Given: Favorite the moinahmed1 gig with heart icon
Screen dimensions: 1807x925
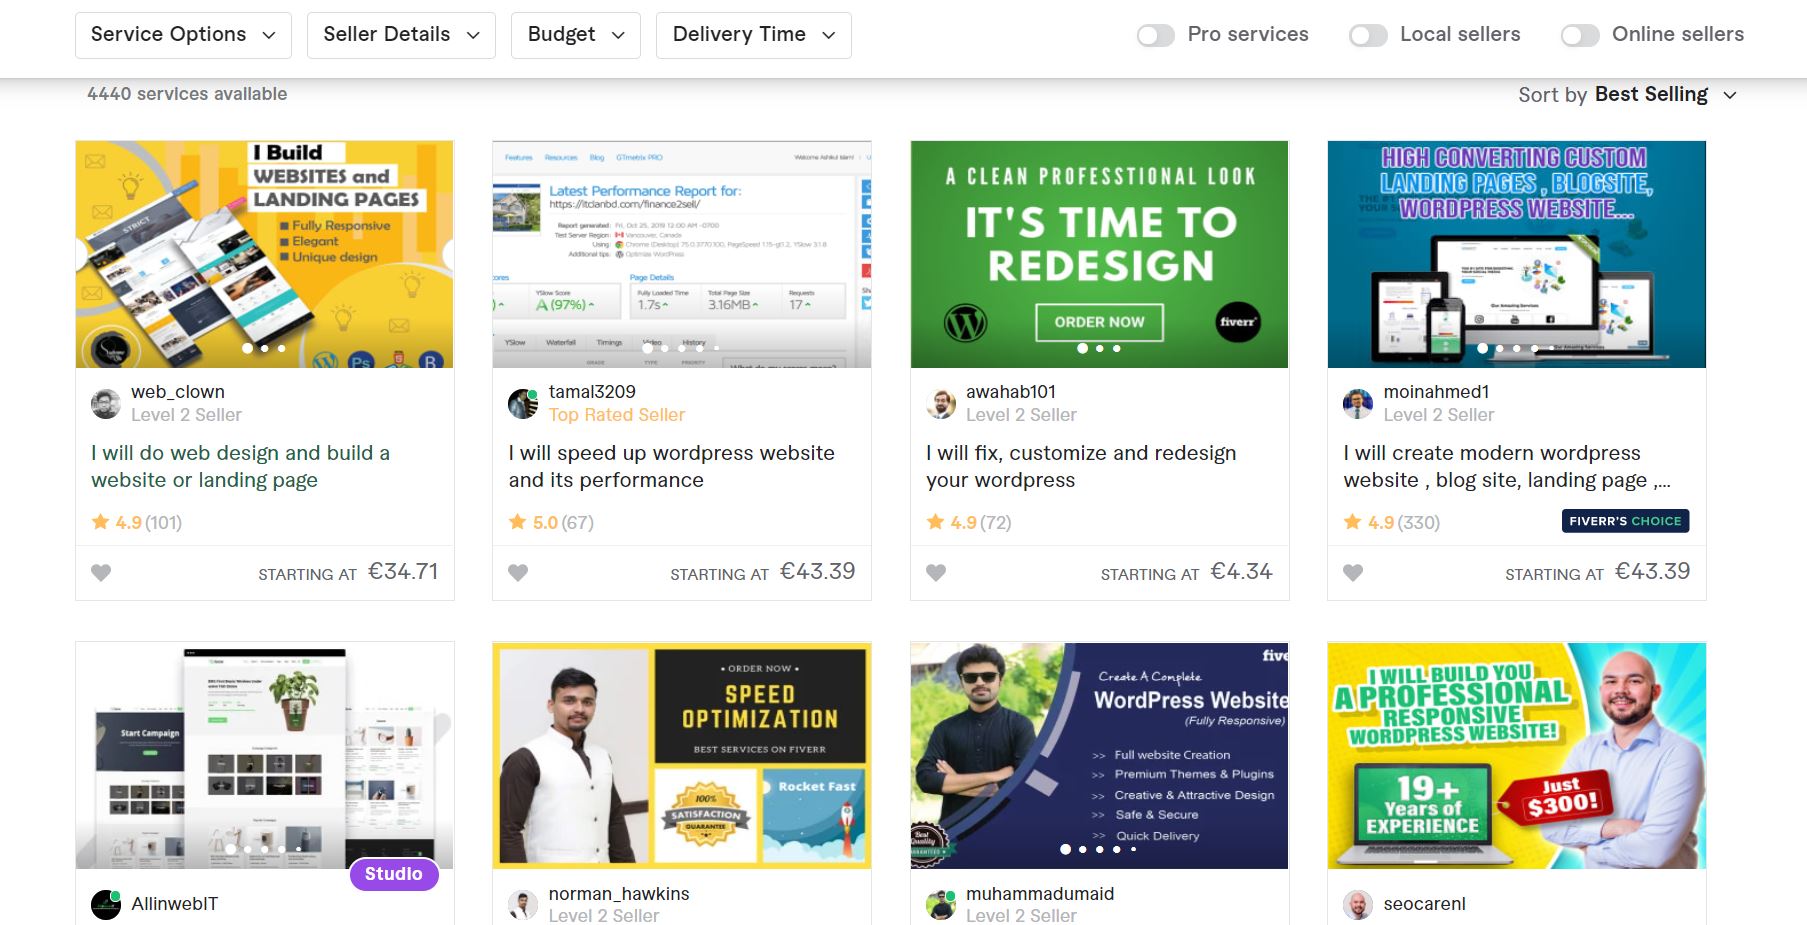Looking at the screenshot, I should click(x=1353, y=573).
